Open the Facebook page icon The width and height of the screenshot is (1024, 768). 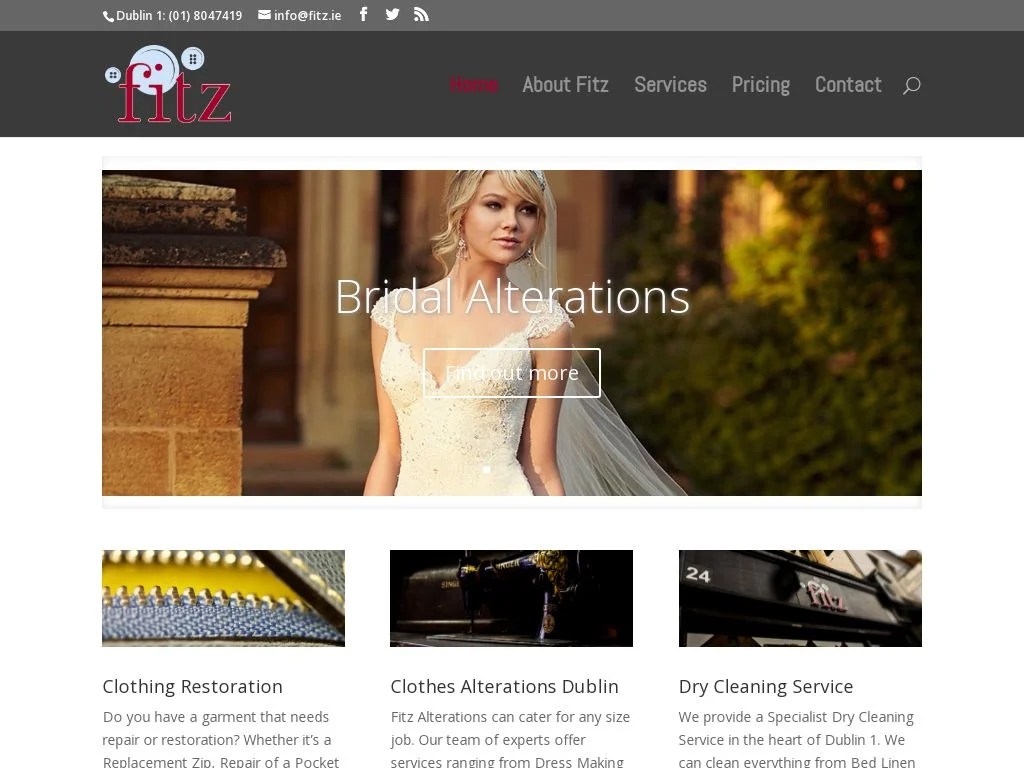pos(363,14)
